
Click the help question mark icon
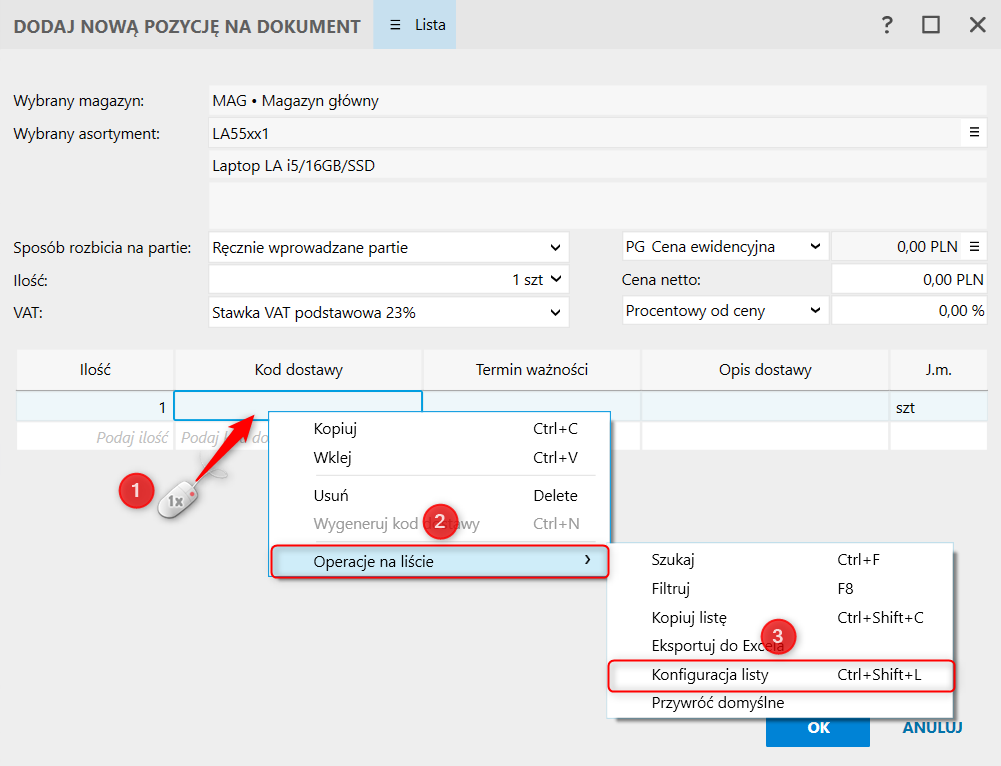886,26
